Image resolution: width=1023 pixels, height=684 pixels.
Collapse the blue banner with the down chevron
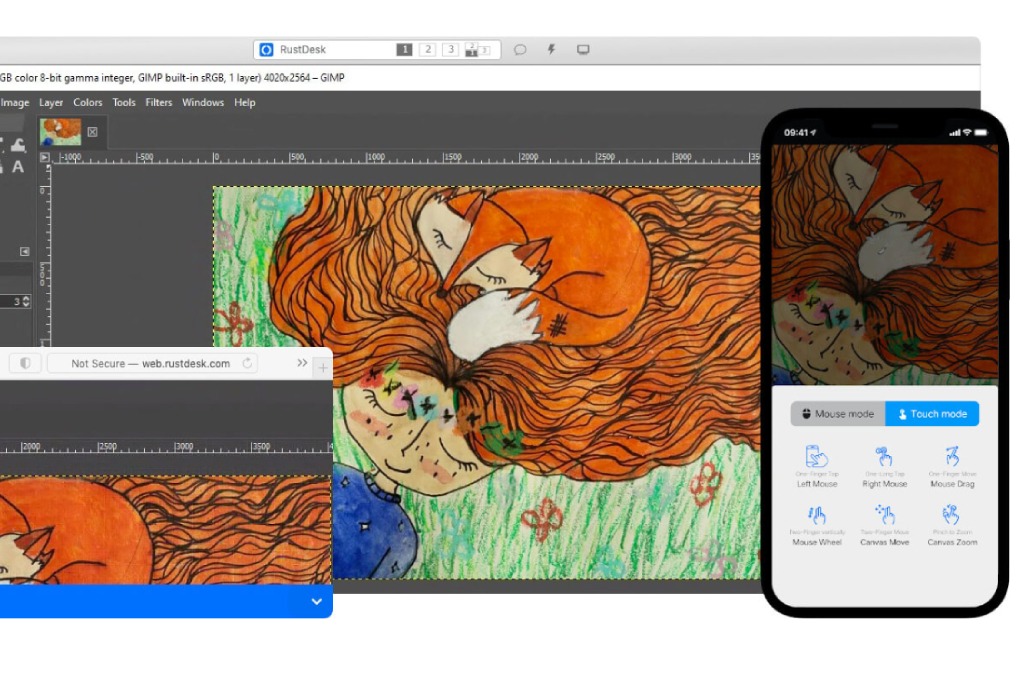point(316,601)
